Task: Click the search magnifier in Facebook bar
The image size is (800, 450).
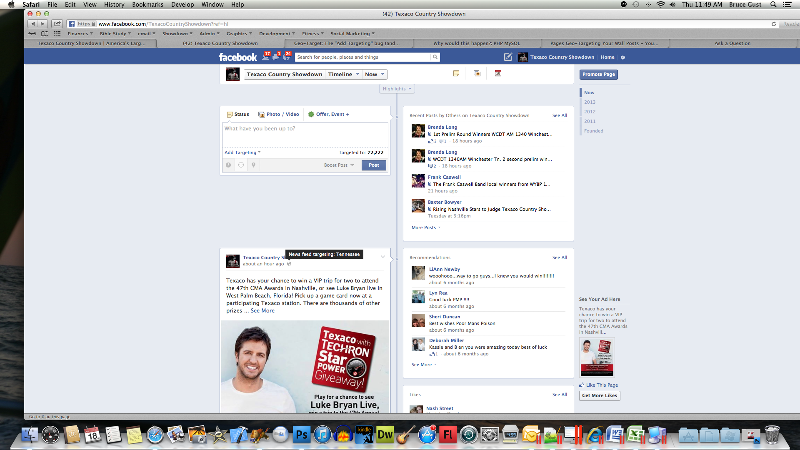Action: point(435,57)
